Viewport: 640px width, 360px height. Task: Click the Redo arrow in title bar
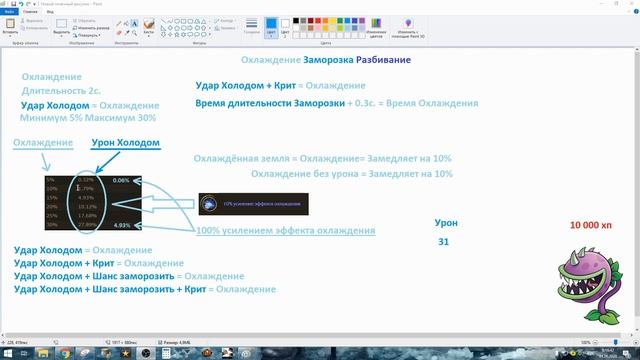tap(28, 4)
